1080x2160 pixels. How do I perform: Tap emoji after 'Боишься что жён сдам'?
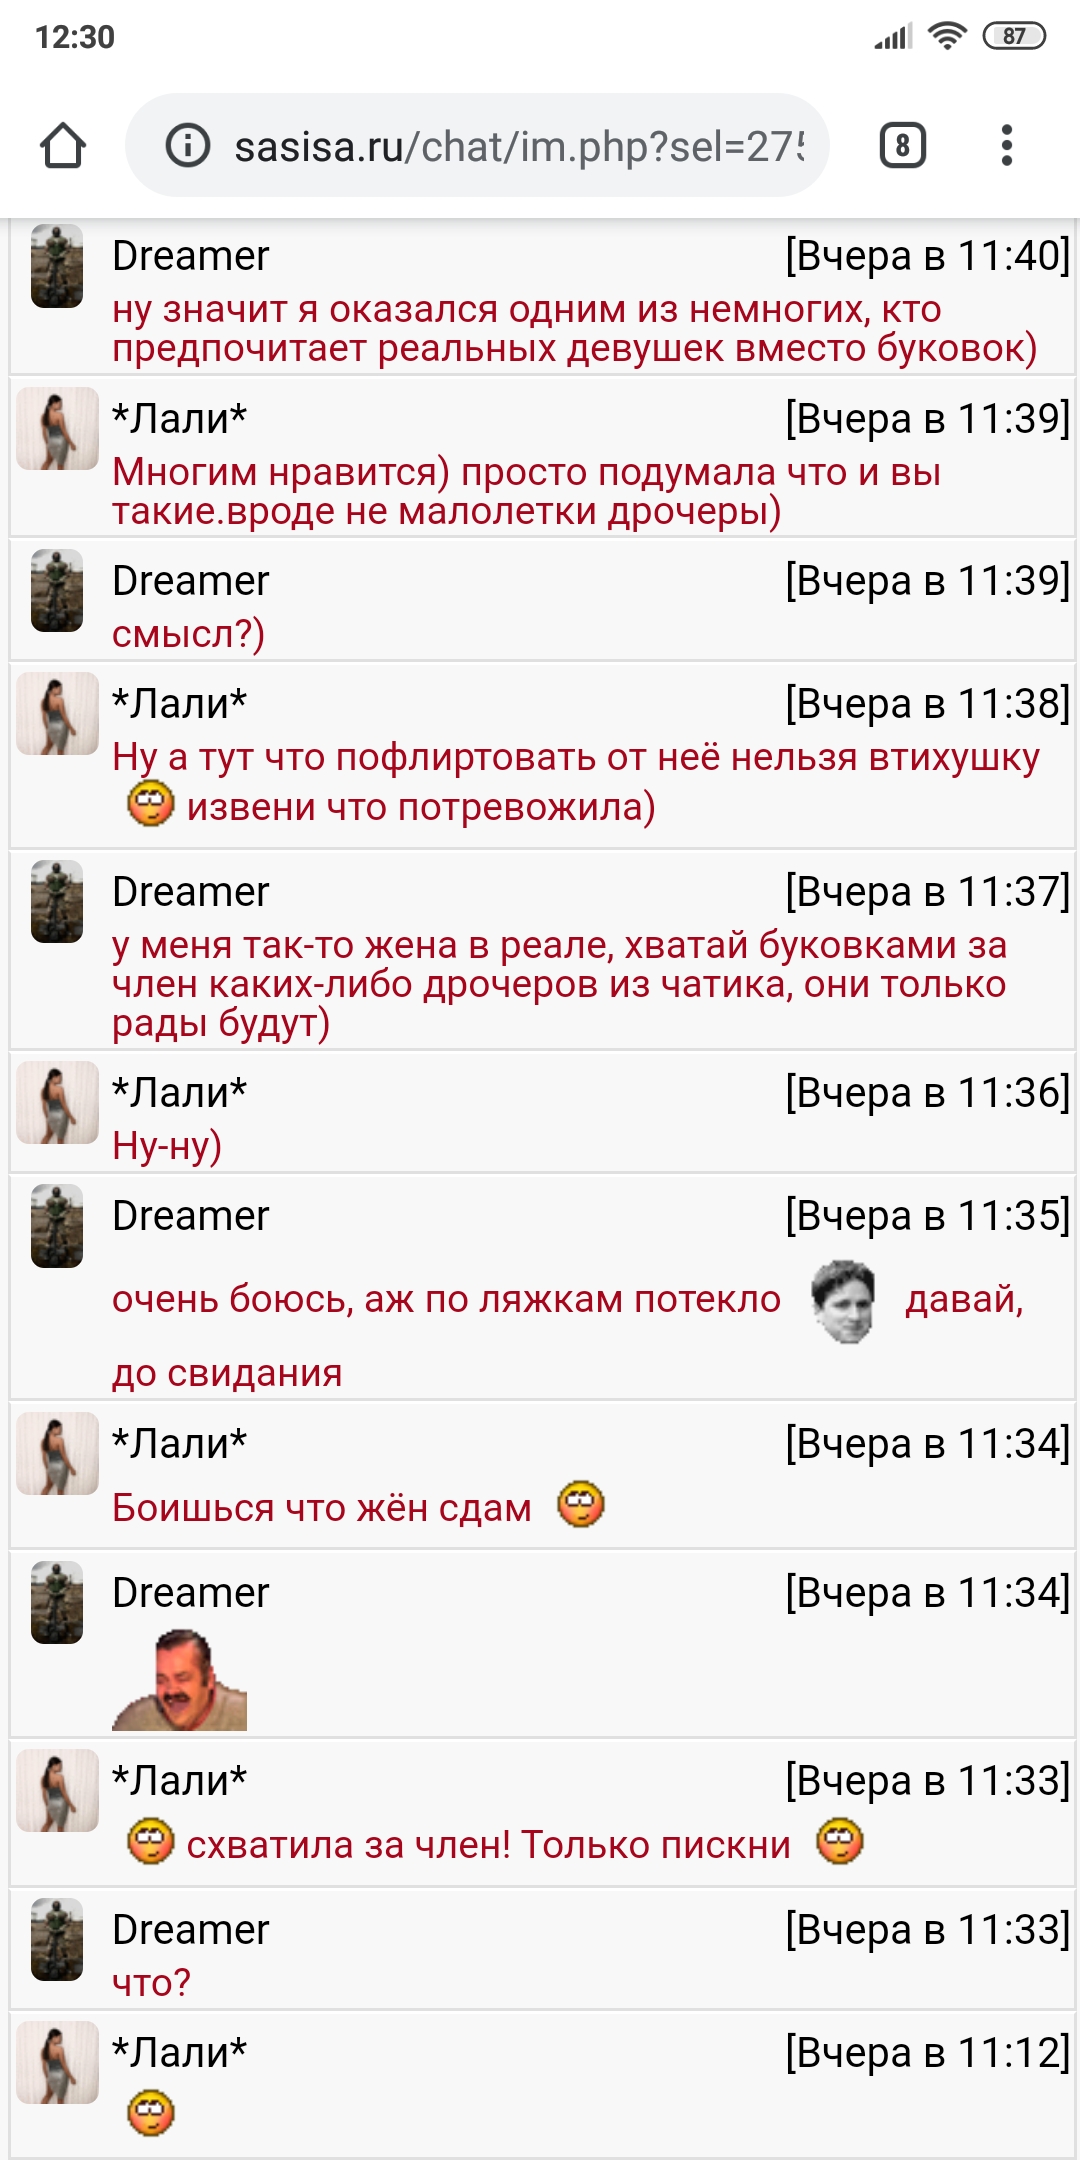click(581, 1504)
